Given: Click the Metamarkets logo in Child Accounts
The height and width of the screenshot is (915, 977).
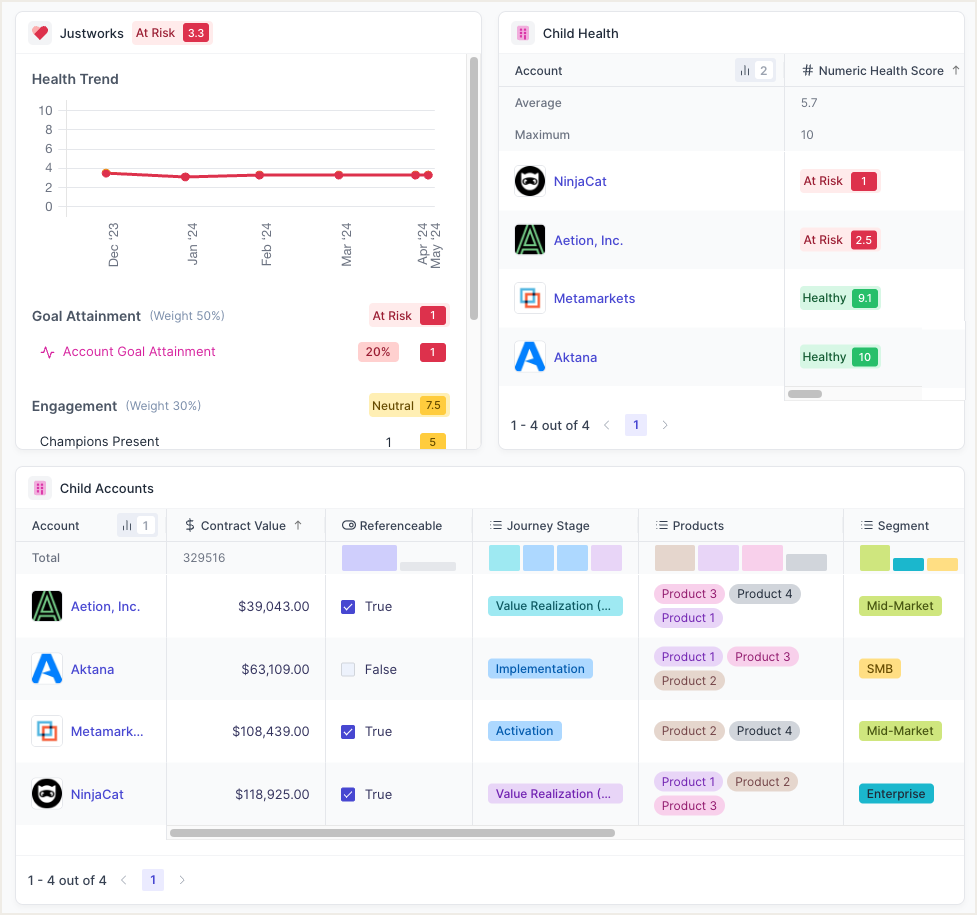Looking at the screenshot, I should [x=47, y=731].
